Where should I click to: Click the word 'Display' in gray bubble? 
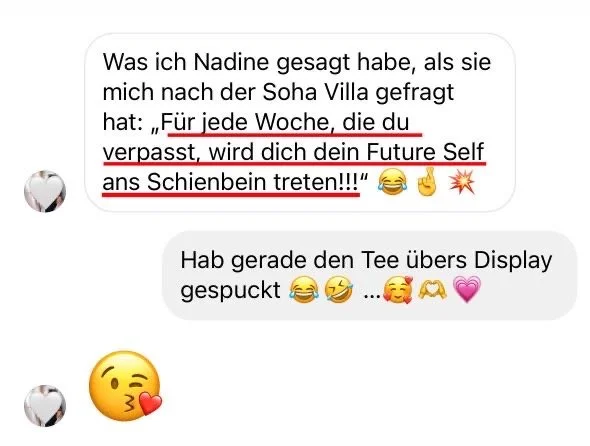click(x=513, y=260)
